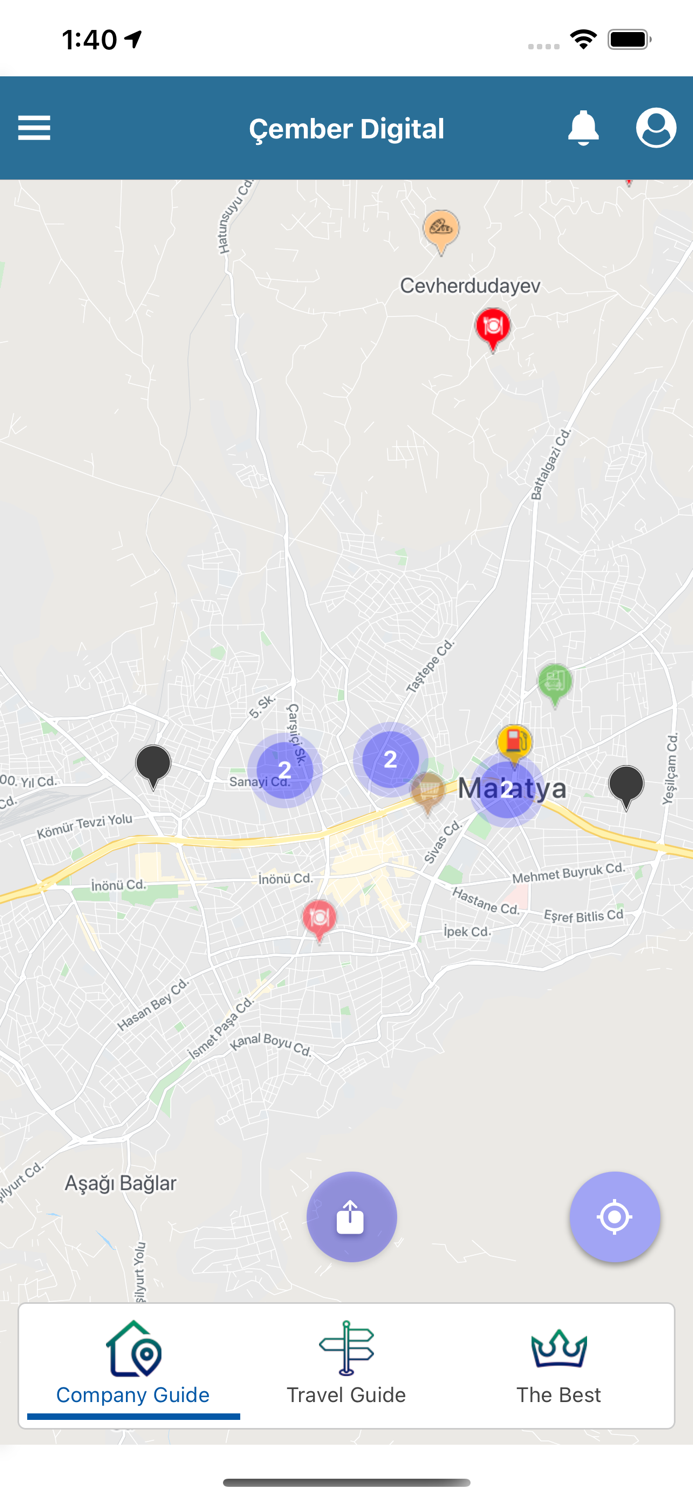Tap the green building marker

tap(555, 684)
